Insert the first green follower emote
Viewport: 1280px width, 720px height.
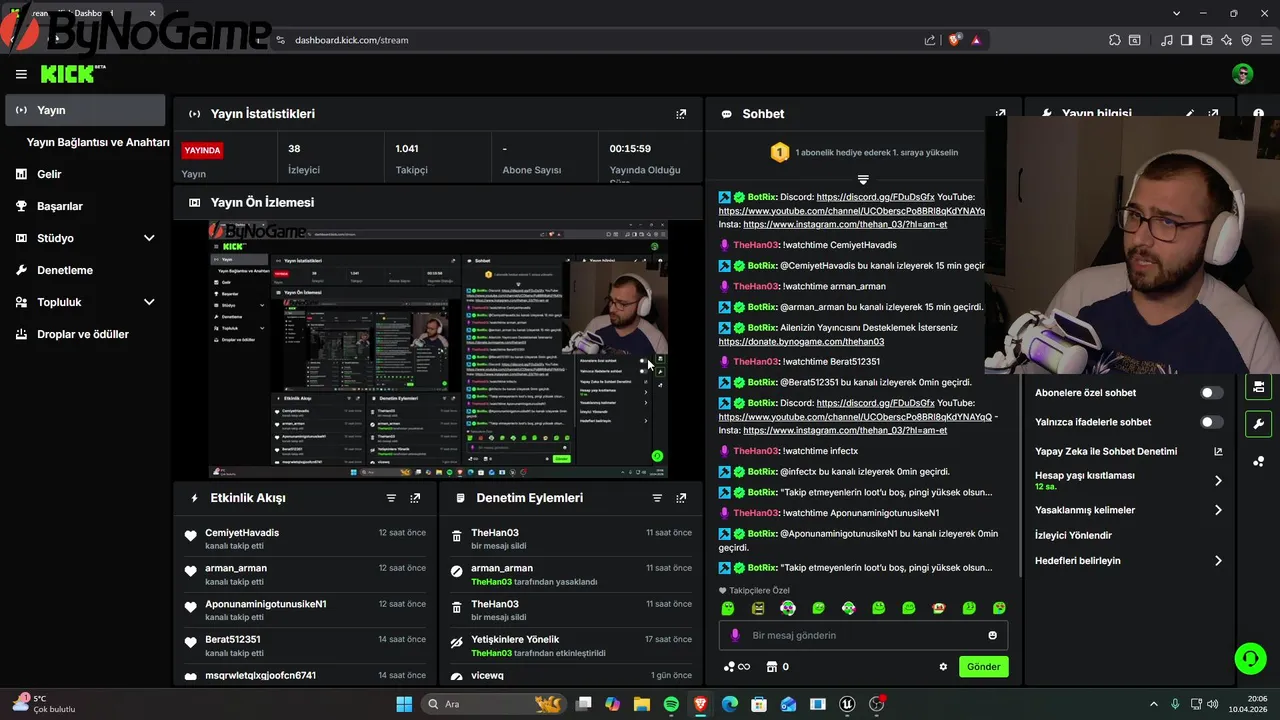pos(728,608)
